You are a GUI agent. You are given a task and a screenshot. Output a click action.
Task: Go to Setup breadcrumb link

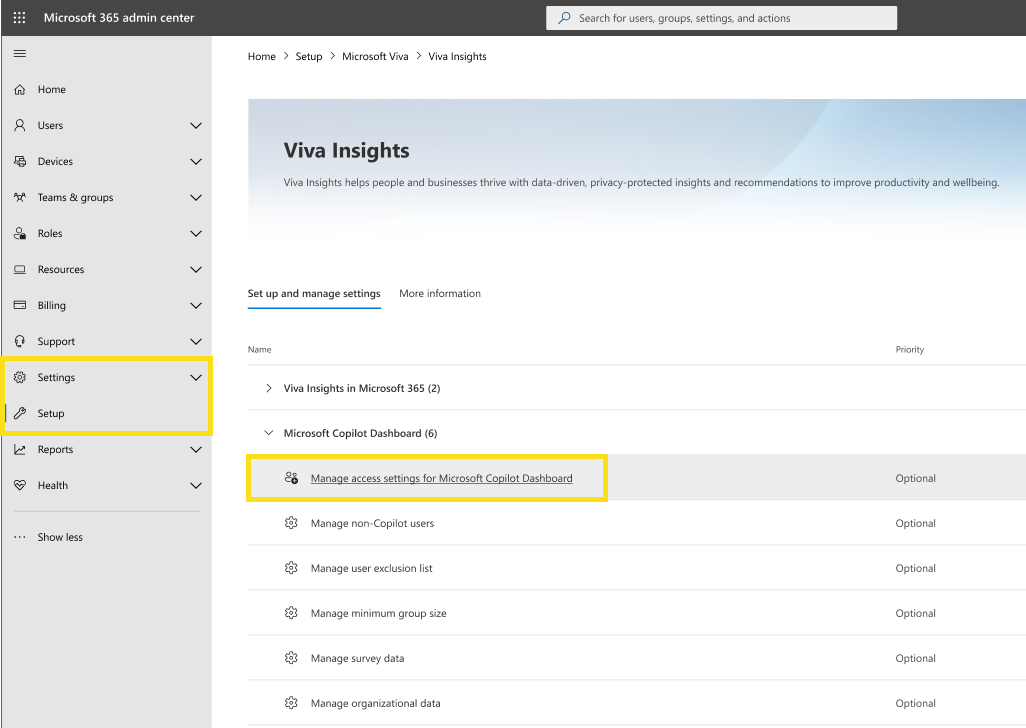[309, 56]
